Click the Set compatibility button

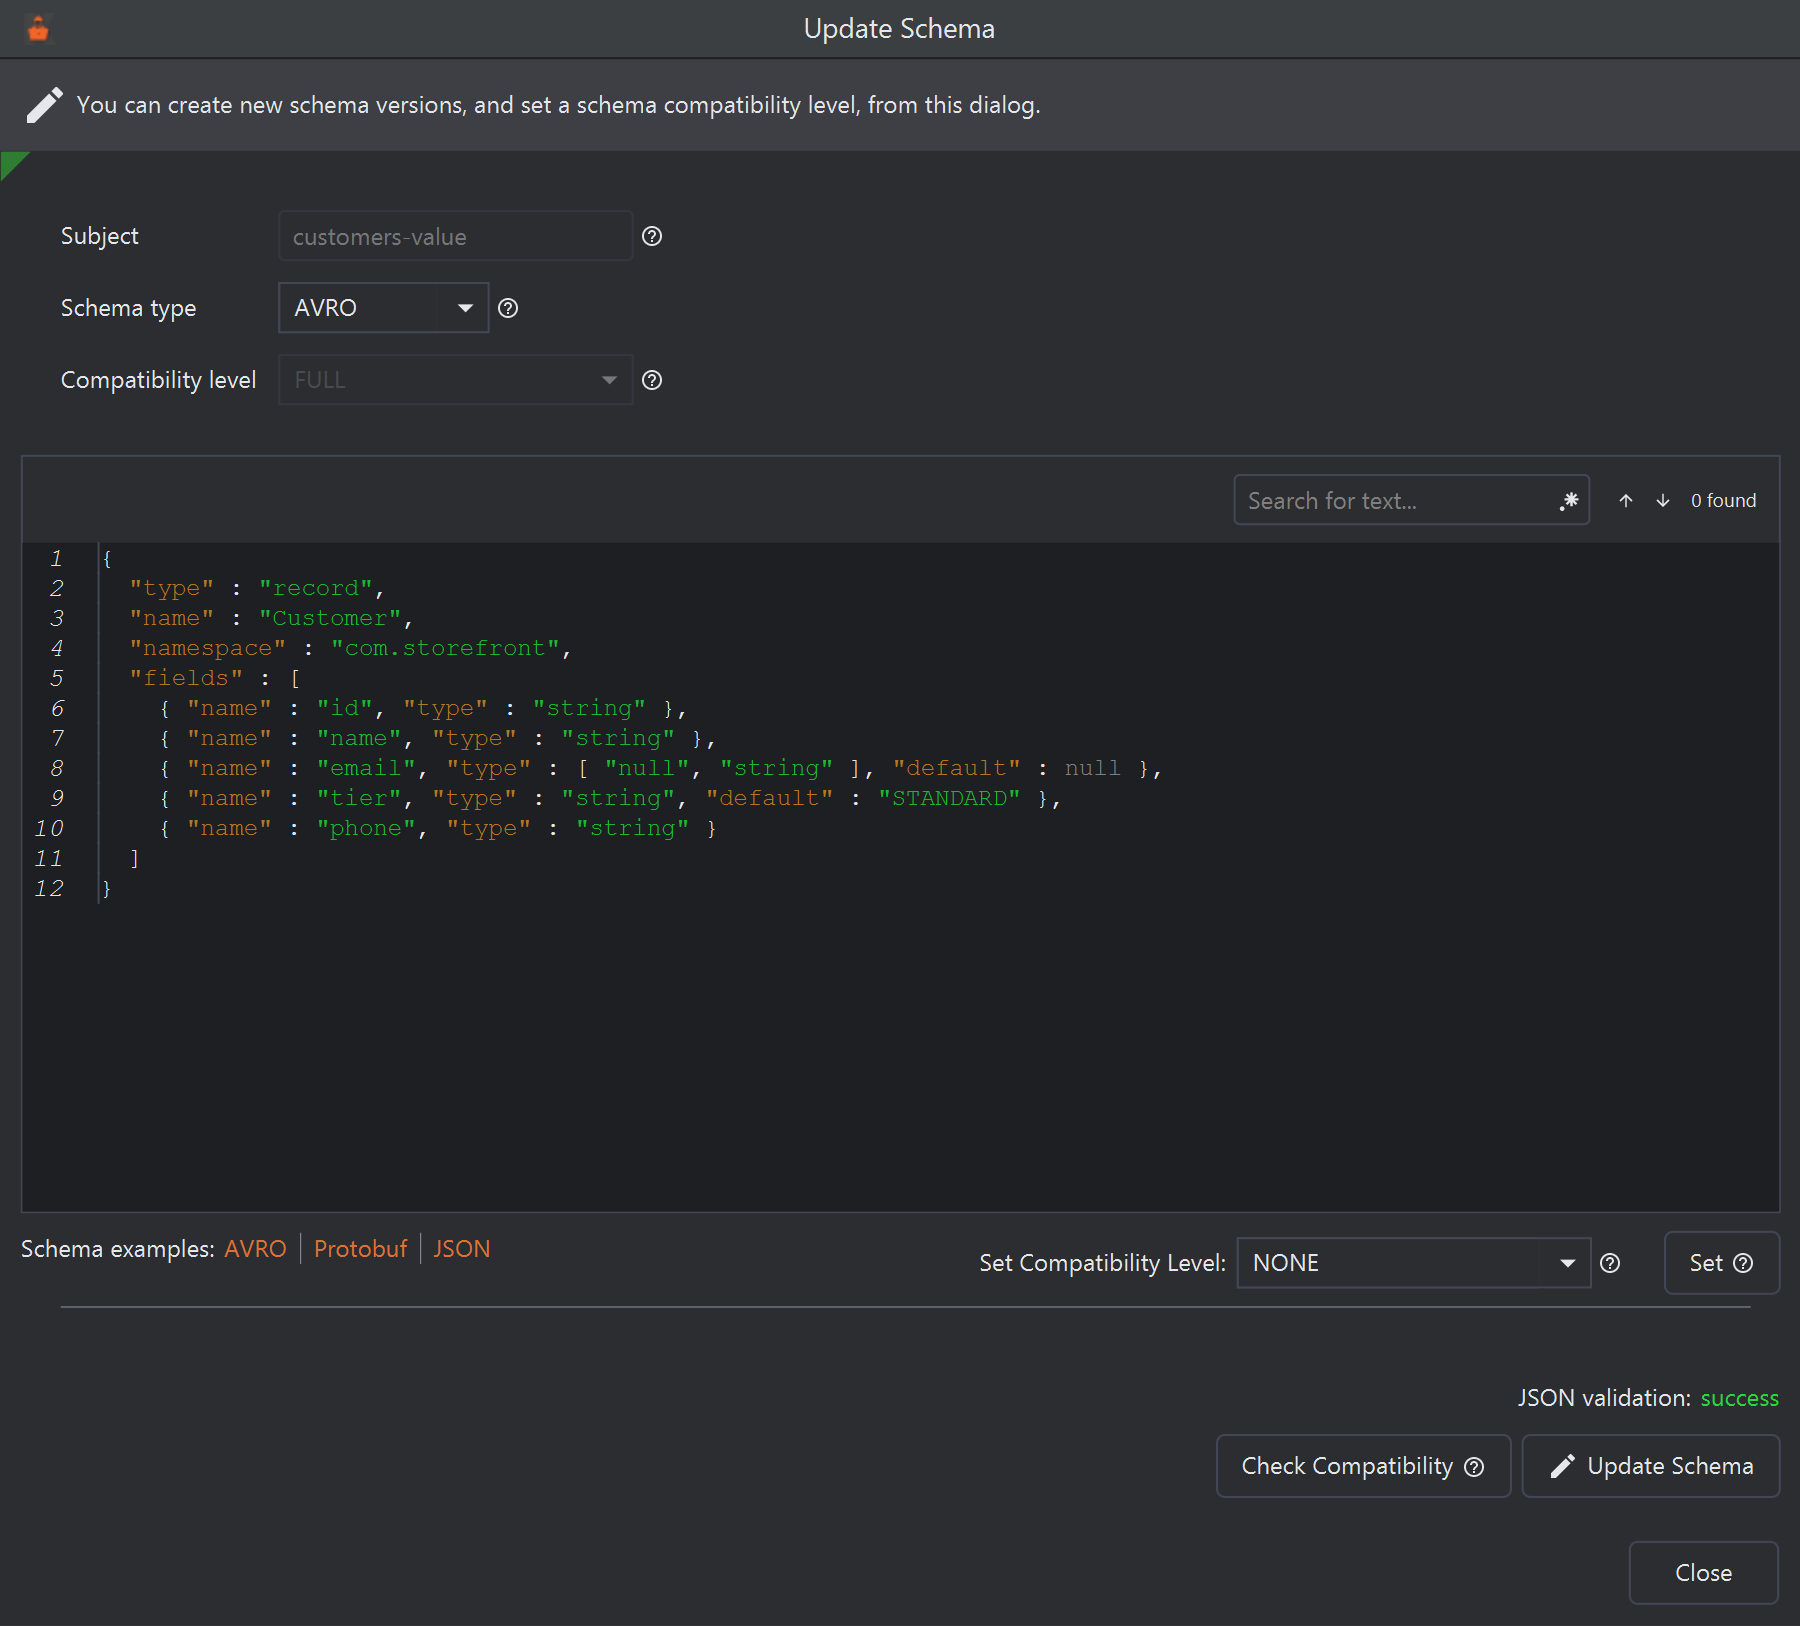pyautogui.click(x=1721, y=1263)
